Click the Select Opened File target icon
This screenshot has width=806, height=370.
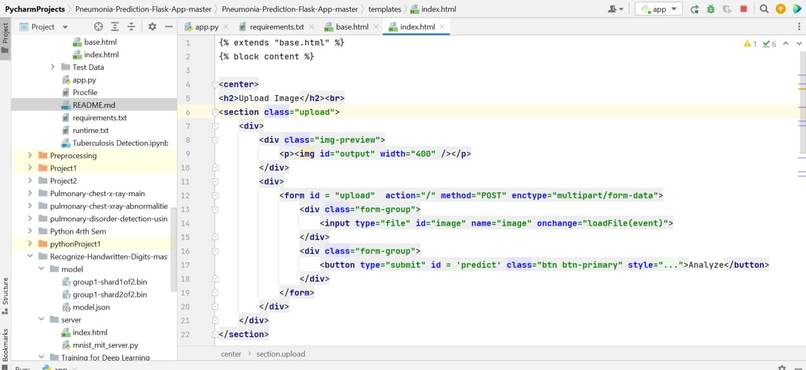pyautogui.click(x=98, y=27)
